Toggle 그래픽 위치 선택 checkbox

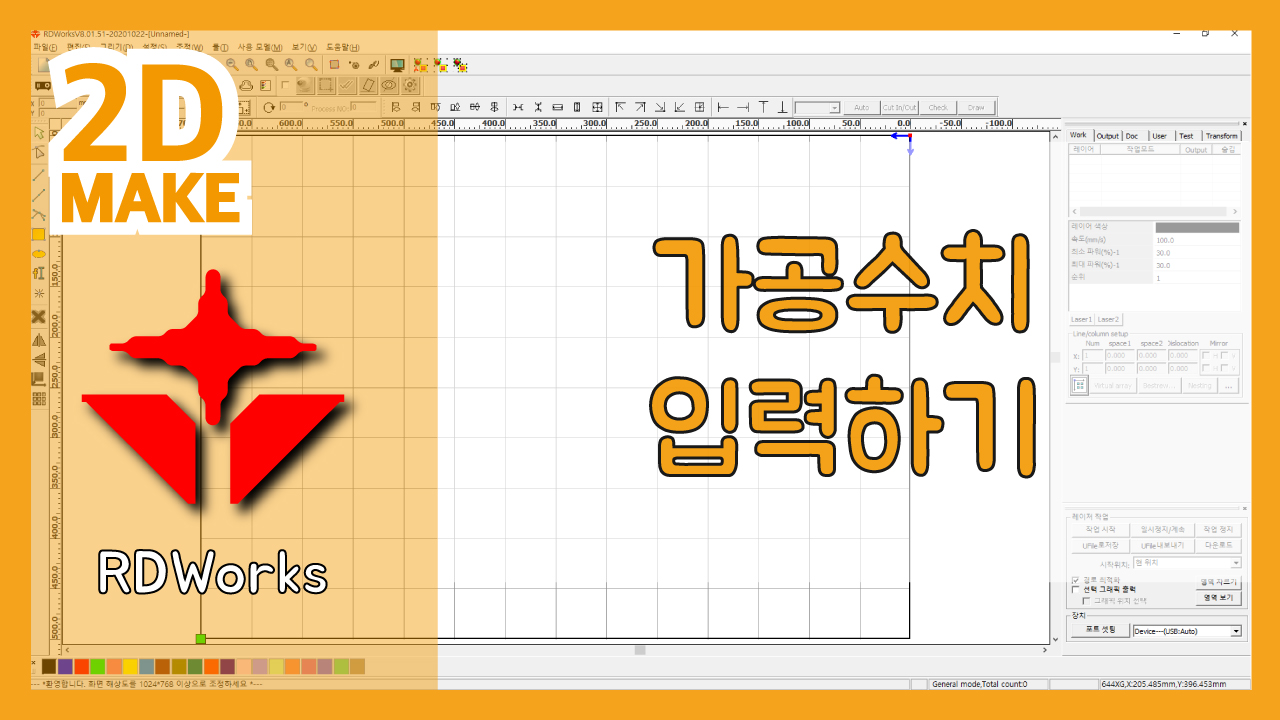pyautogui.click(x=1086, y=601)
